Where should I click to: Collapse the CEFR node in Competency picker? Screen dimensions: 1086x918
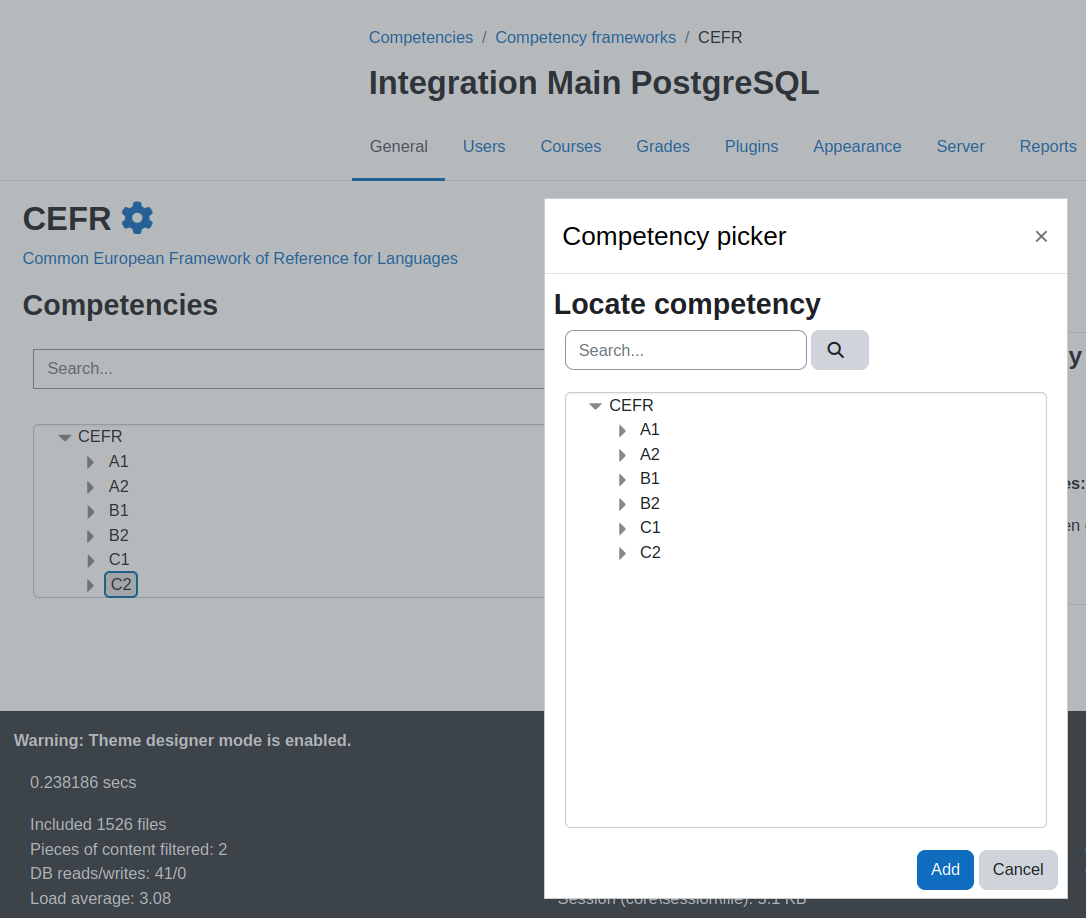595,406
